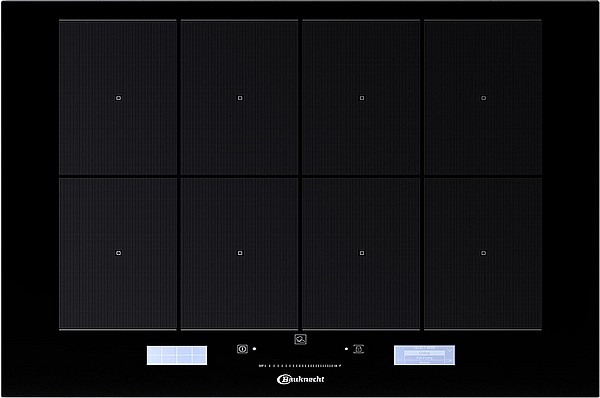Set the heat on the power level slider
Screen dimensions: 600x398
[x=300, y=366]
